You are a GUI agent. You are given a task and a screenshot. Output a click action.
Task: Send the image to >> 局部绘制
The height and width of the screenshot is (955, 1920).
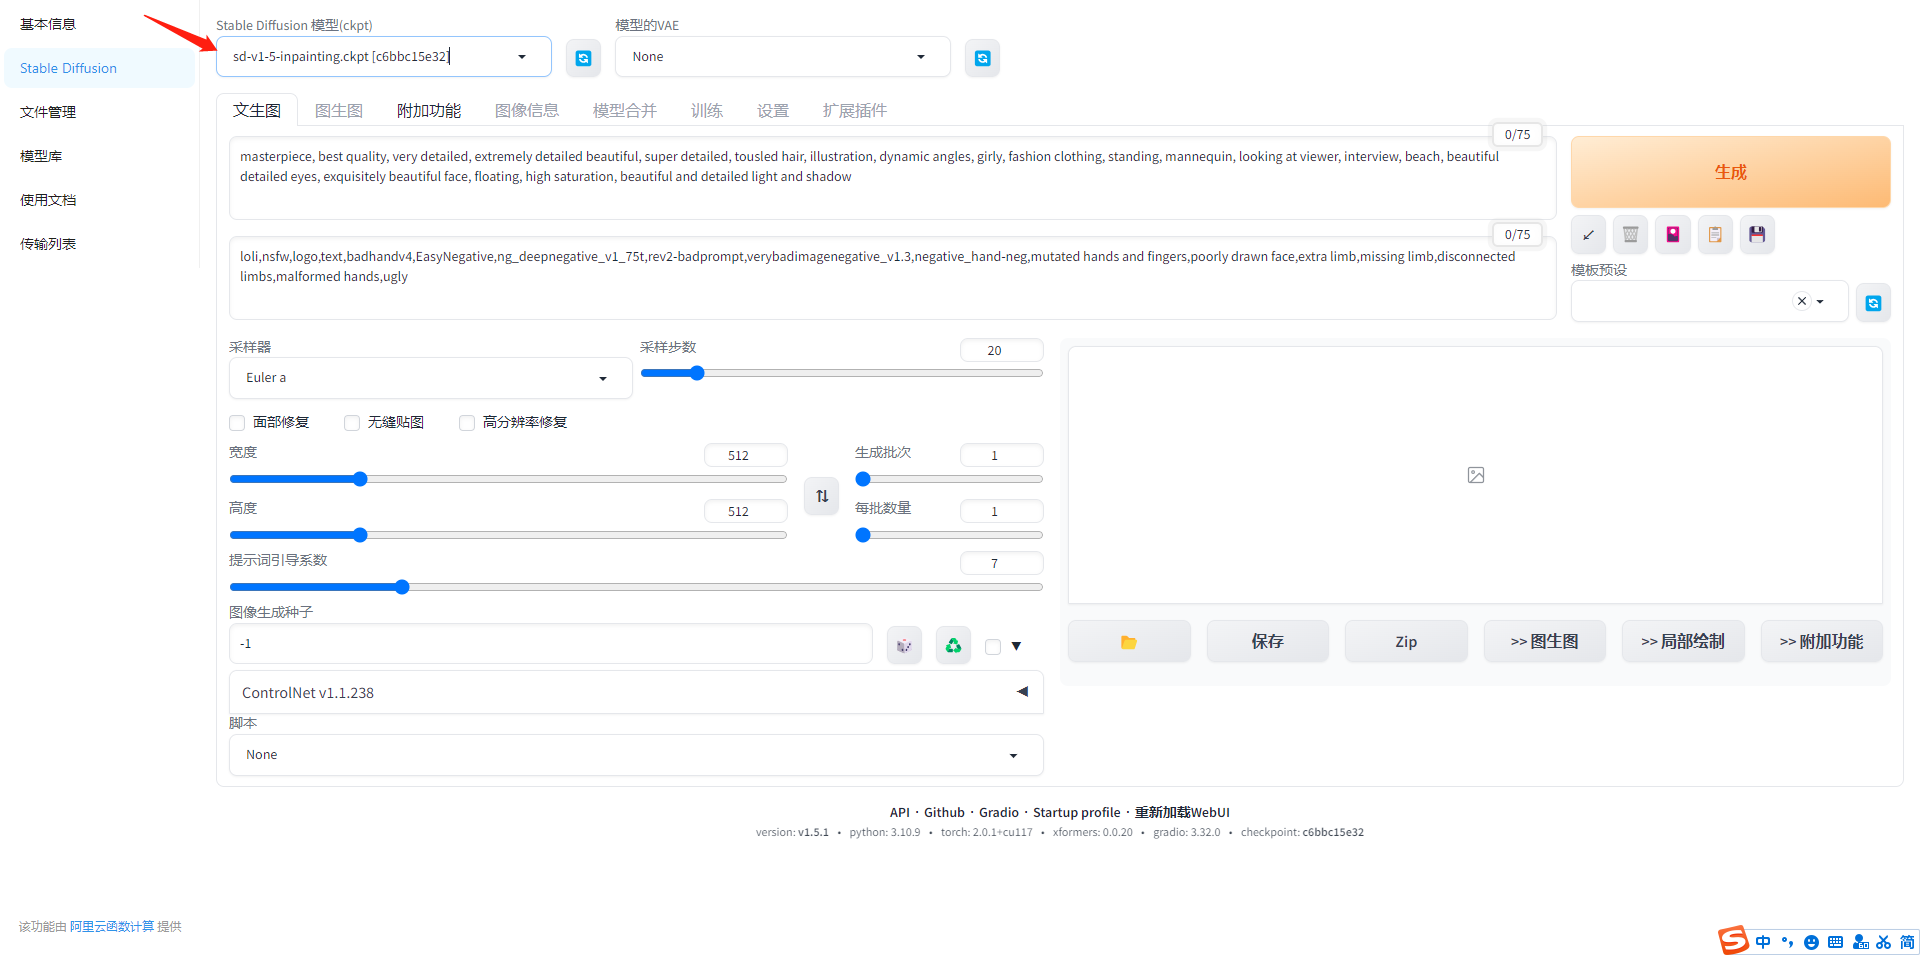(x=1683, y=641)
